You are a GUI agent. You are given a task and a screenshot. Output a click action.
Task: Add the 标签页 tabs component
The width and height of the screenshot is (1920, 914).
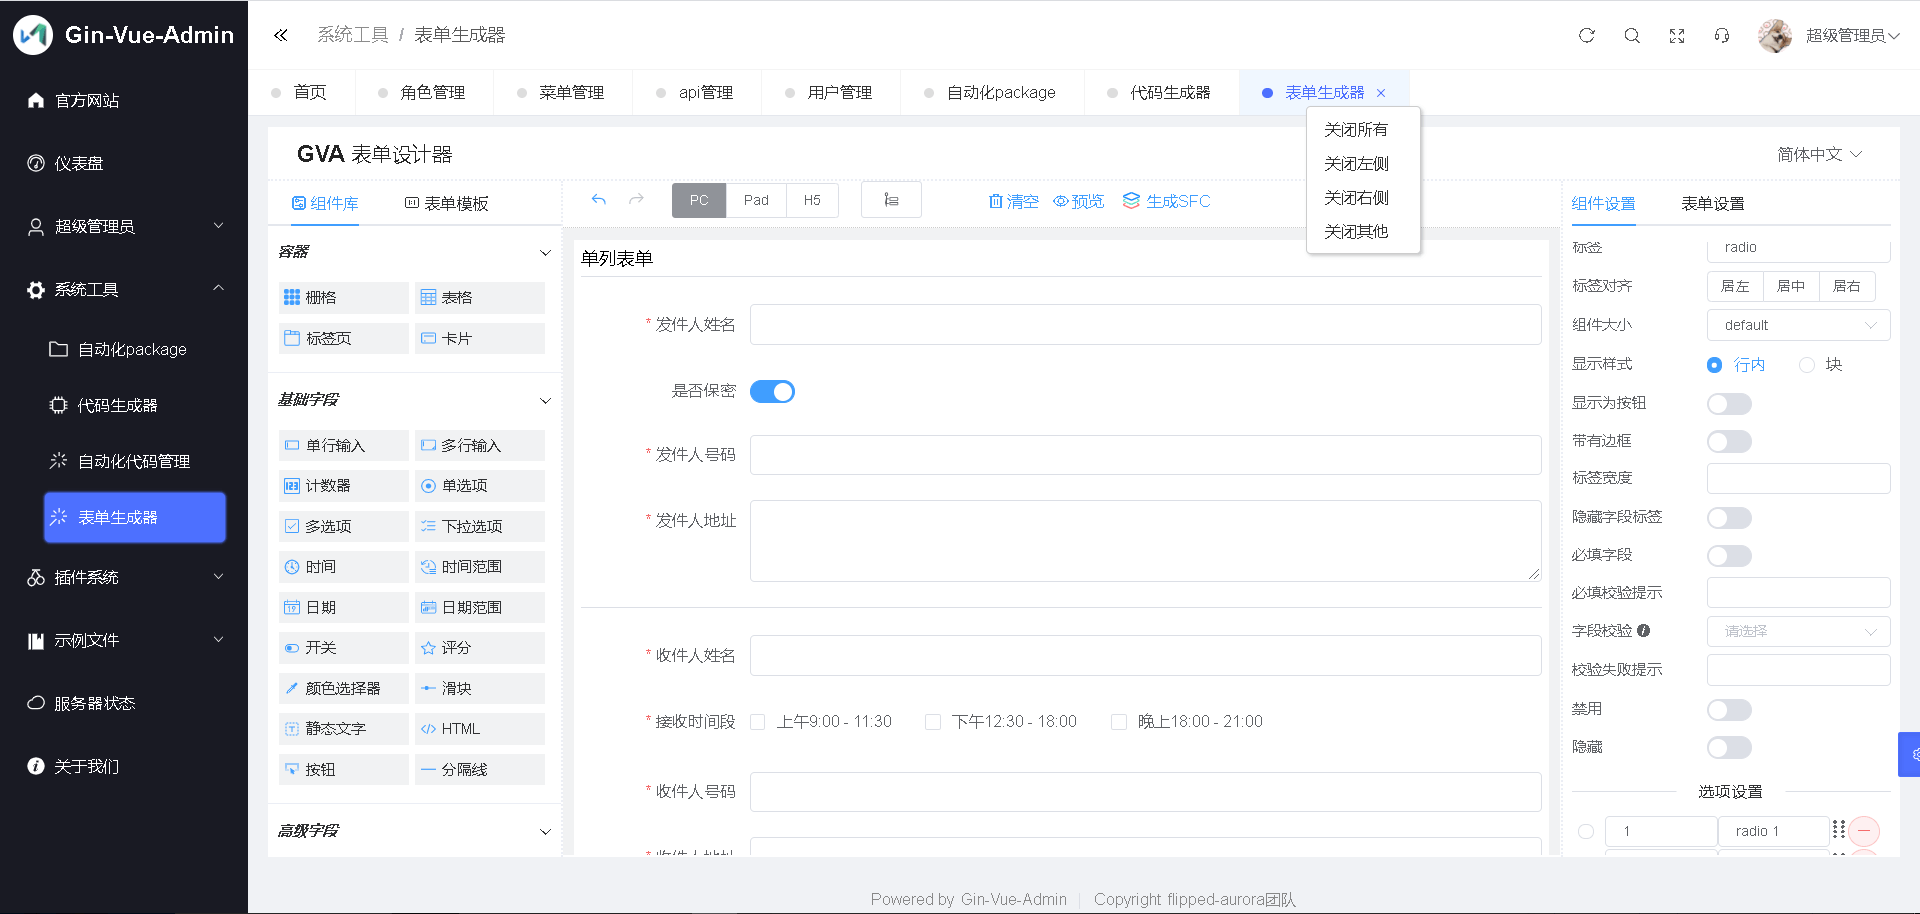click(x=343, y=338)
